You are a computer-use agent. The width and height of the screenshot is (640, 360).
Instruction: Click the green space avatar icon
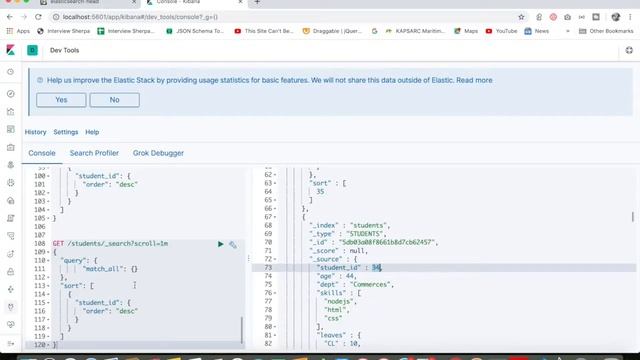[32, 50]
